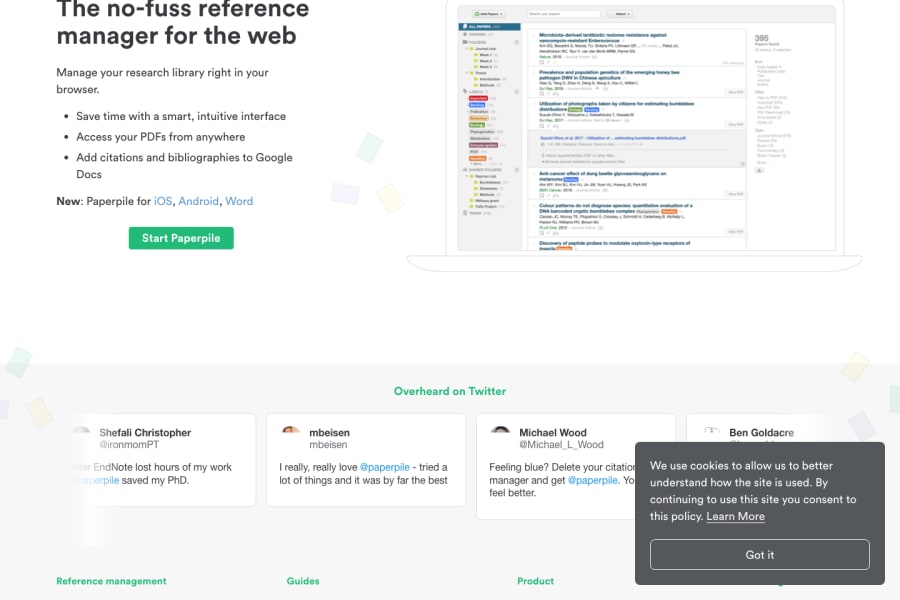Screen dimensions: 900x600
Task: Click the @Michael_L_Wood Twitter handle
Action: 561,444
